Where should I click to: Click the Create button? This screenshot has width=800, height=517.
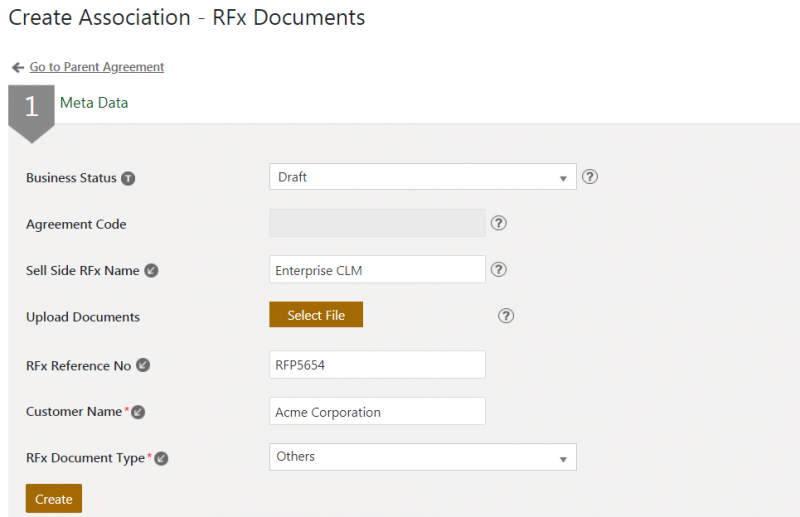click(54, 499)
